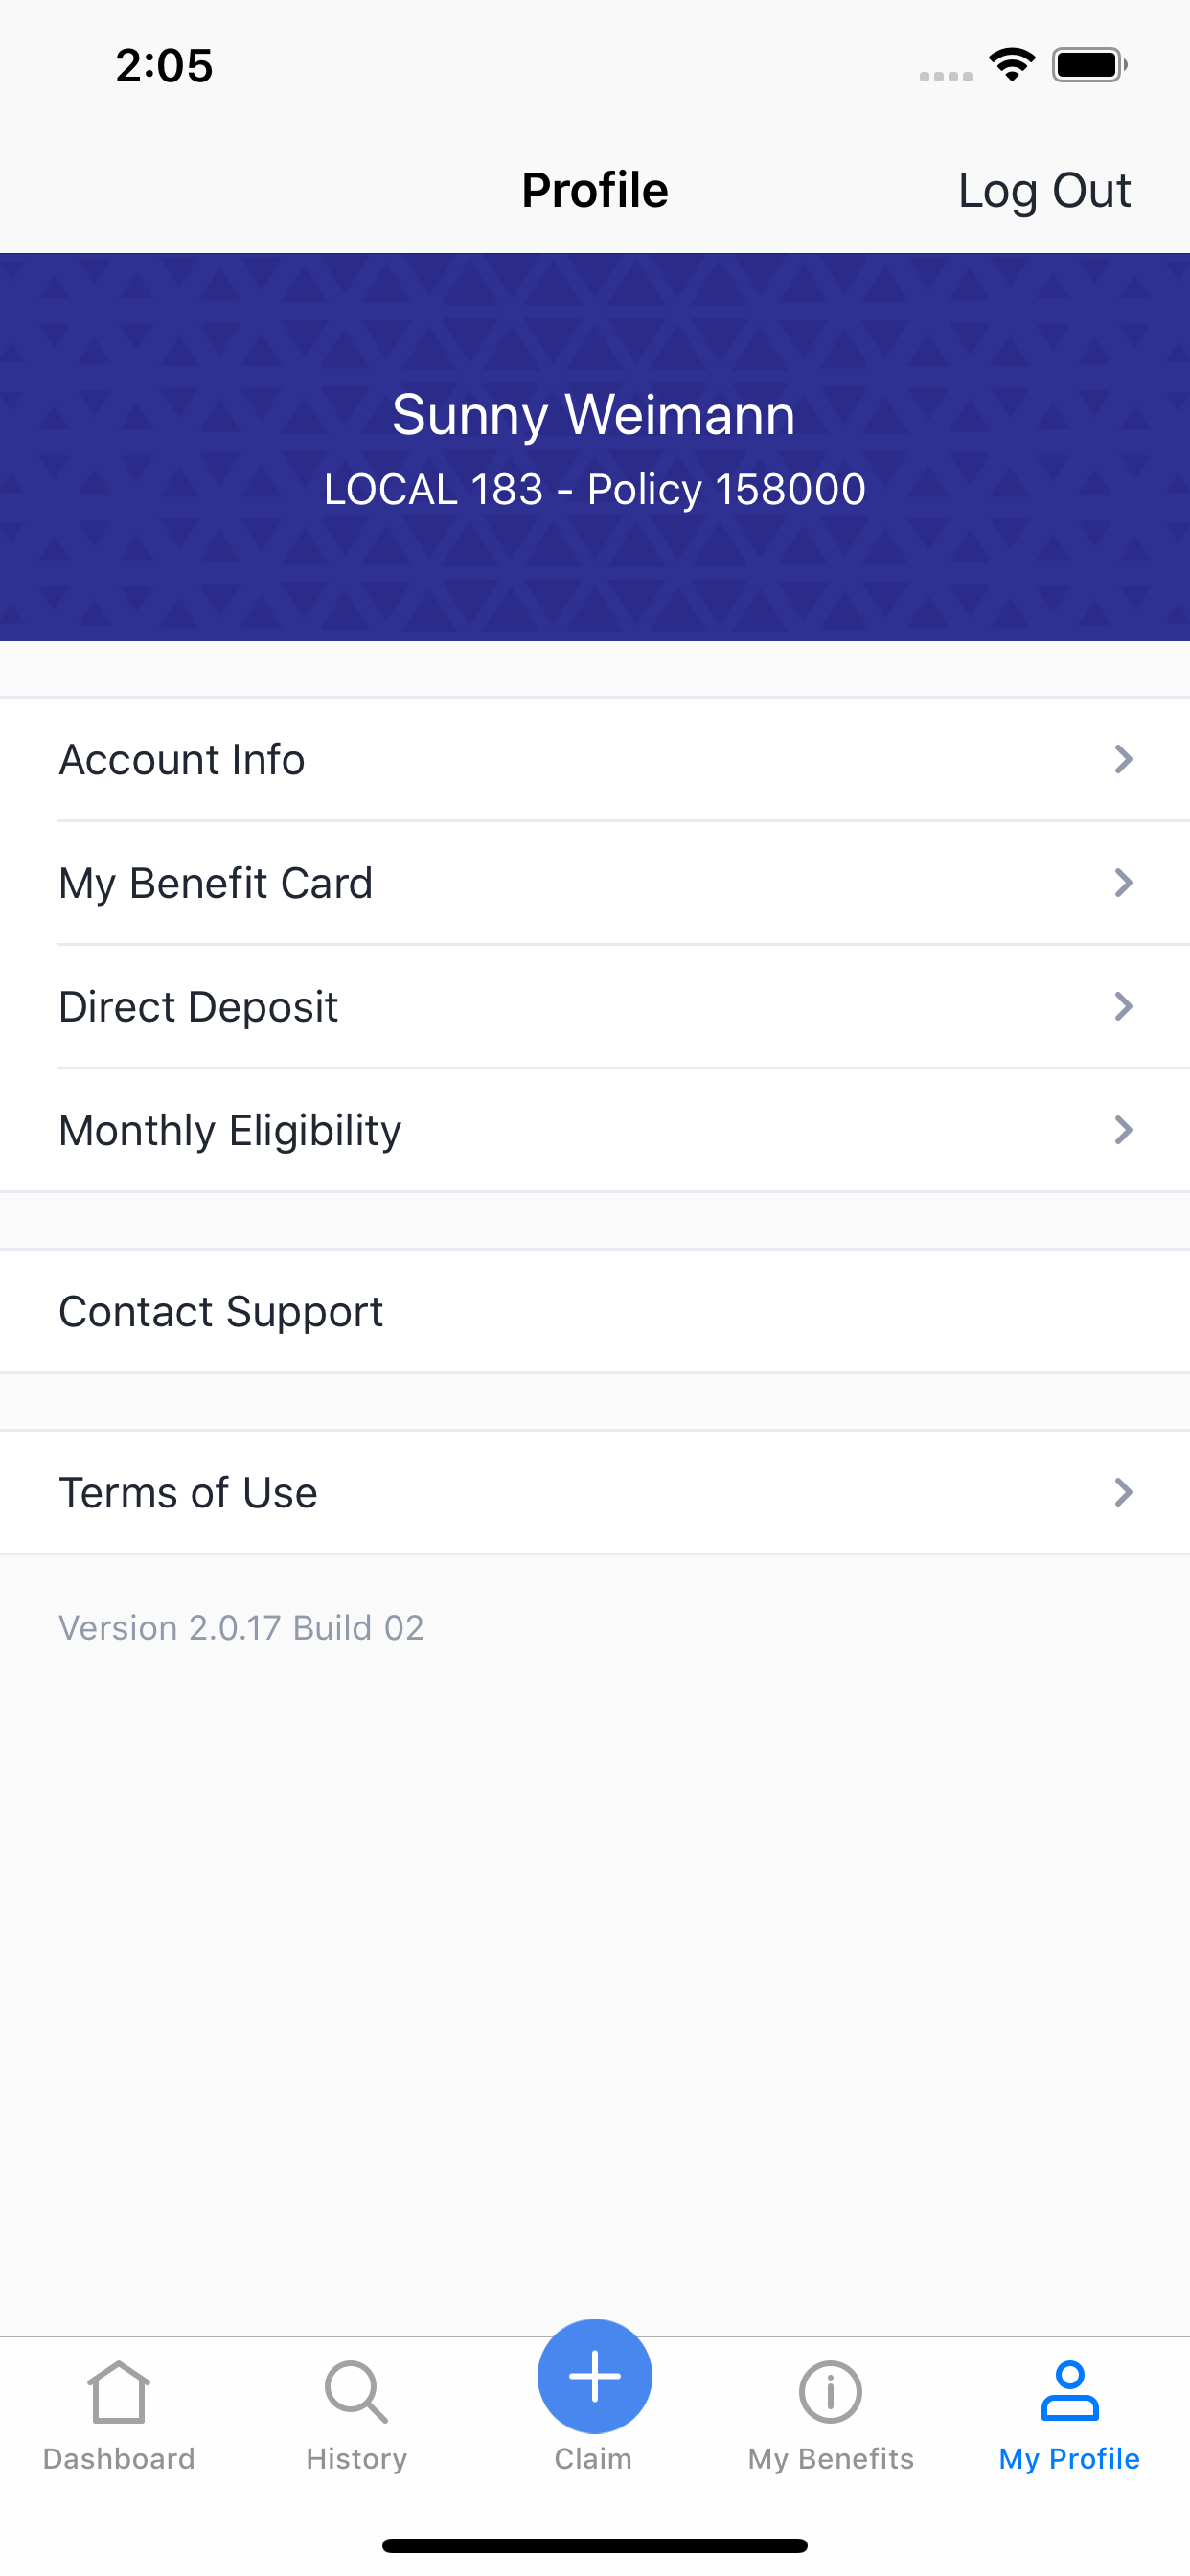Screen dimensions: 1190x2576
Task: Tap the blue plus Claim button
Action: [594, 2376]
